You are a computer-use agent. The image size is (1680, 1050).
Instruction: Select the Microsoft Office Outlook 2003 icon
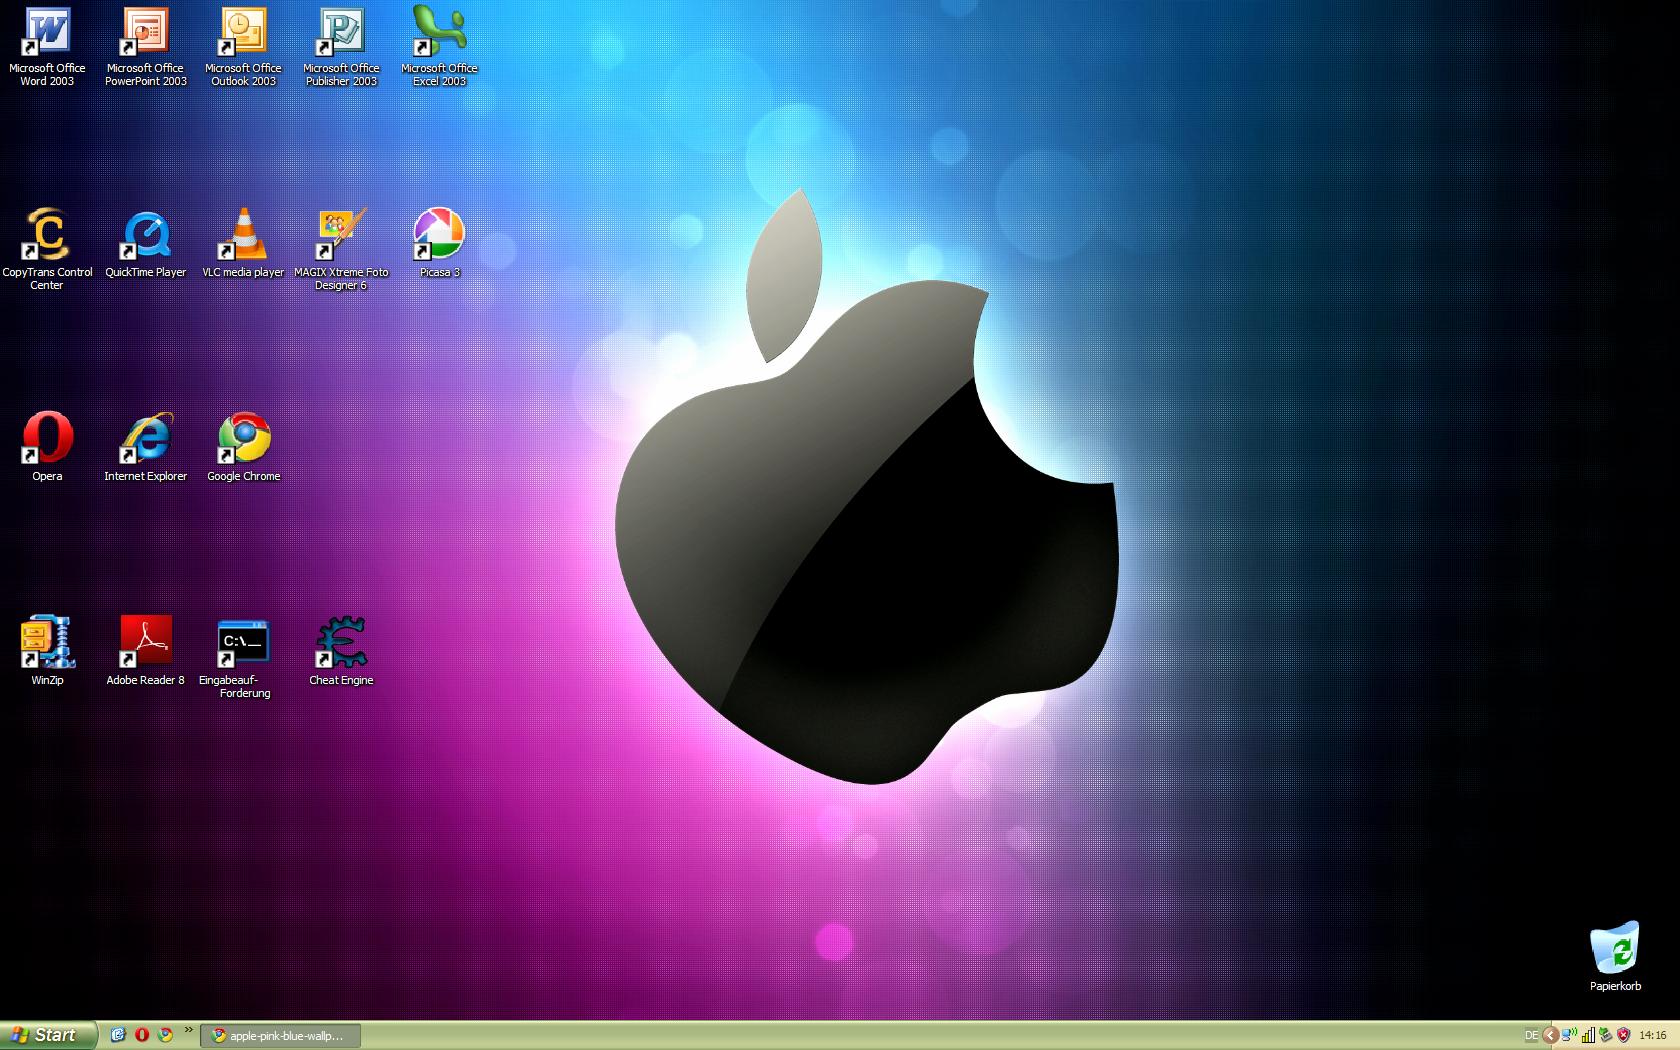click(243, 47)
